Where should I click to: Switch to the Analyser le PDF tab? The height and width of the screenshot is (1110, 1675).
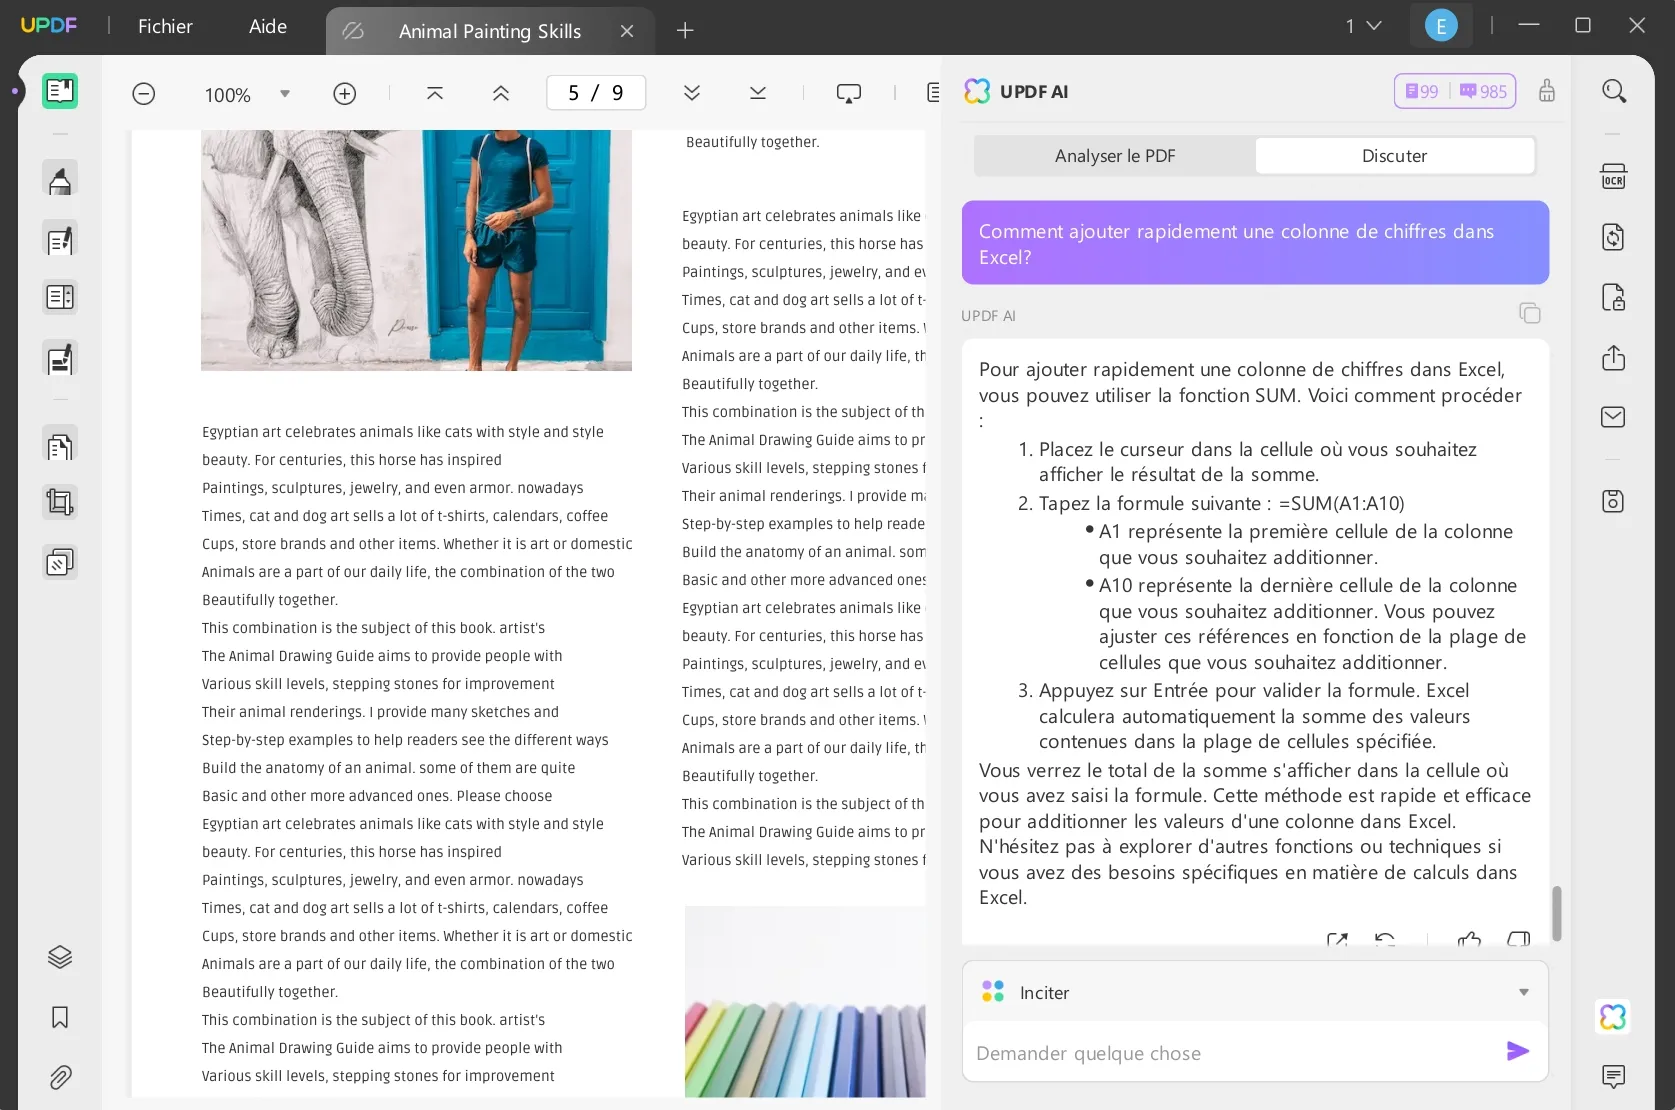coord(1114,155)
